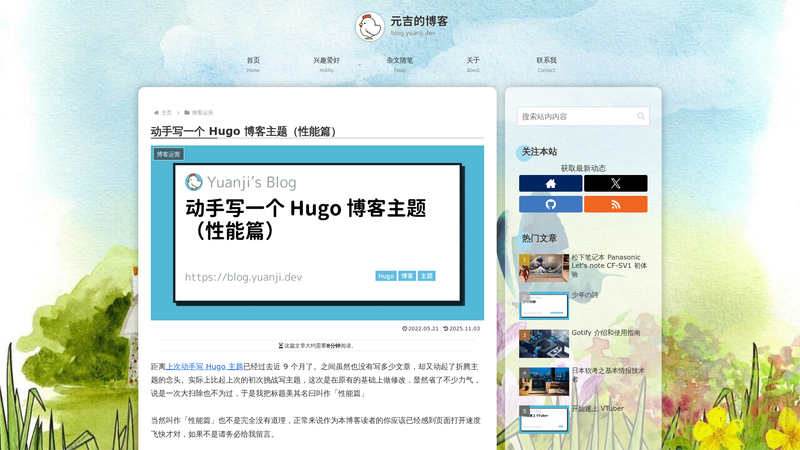Viewport: 800px width, 450px height.
Task: Click the chicken logo icon in header
Action: [369, 27]
